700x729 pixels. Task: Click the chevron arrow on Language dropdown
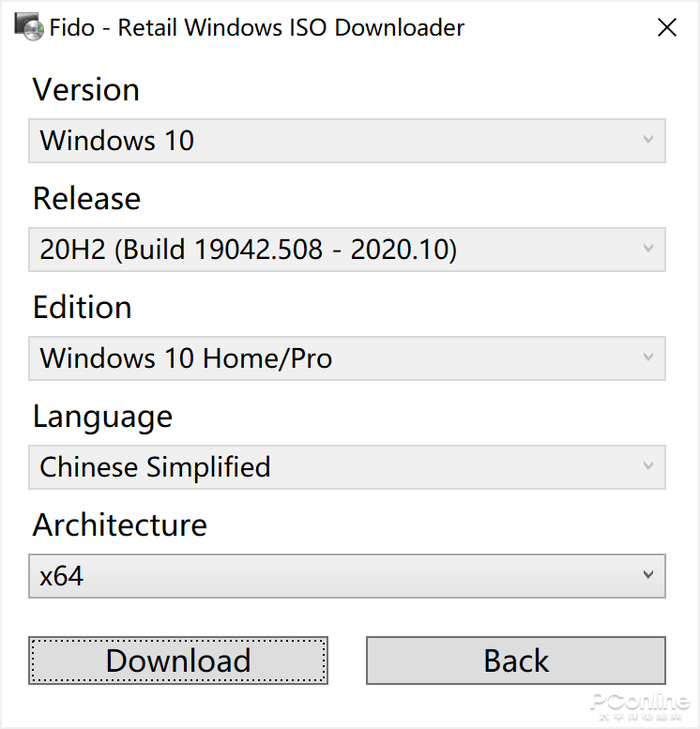pos(648,467)
